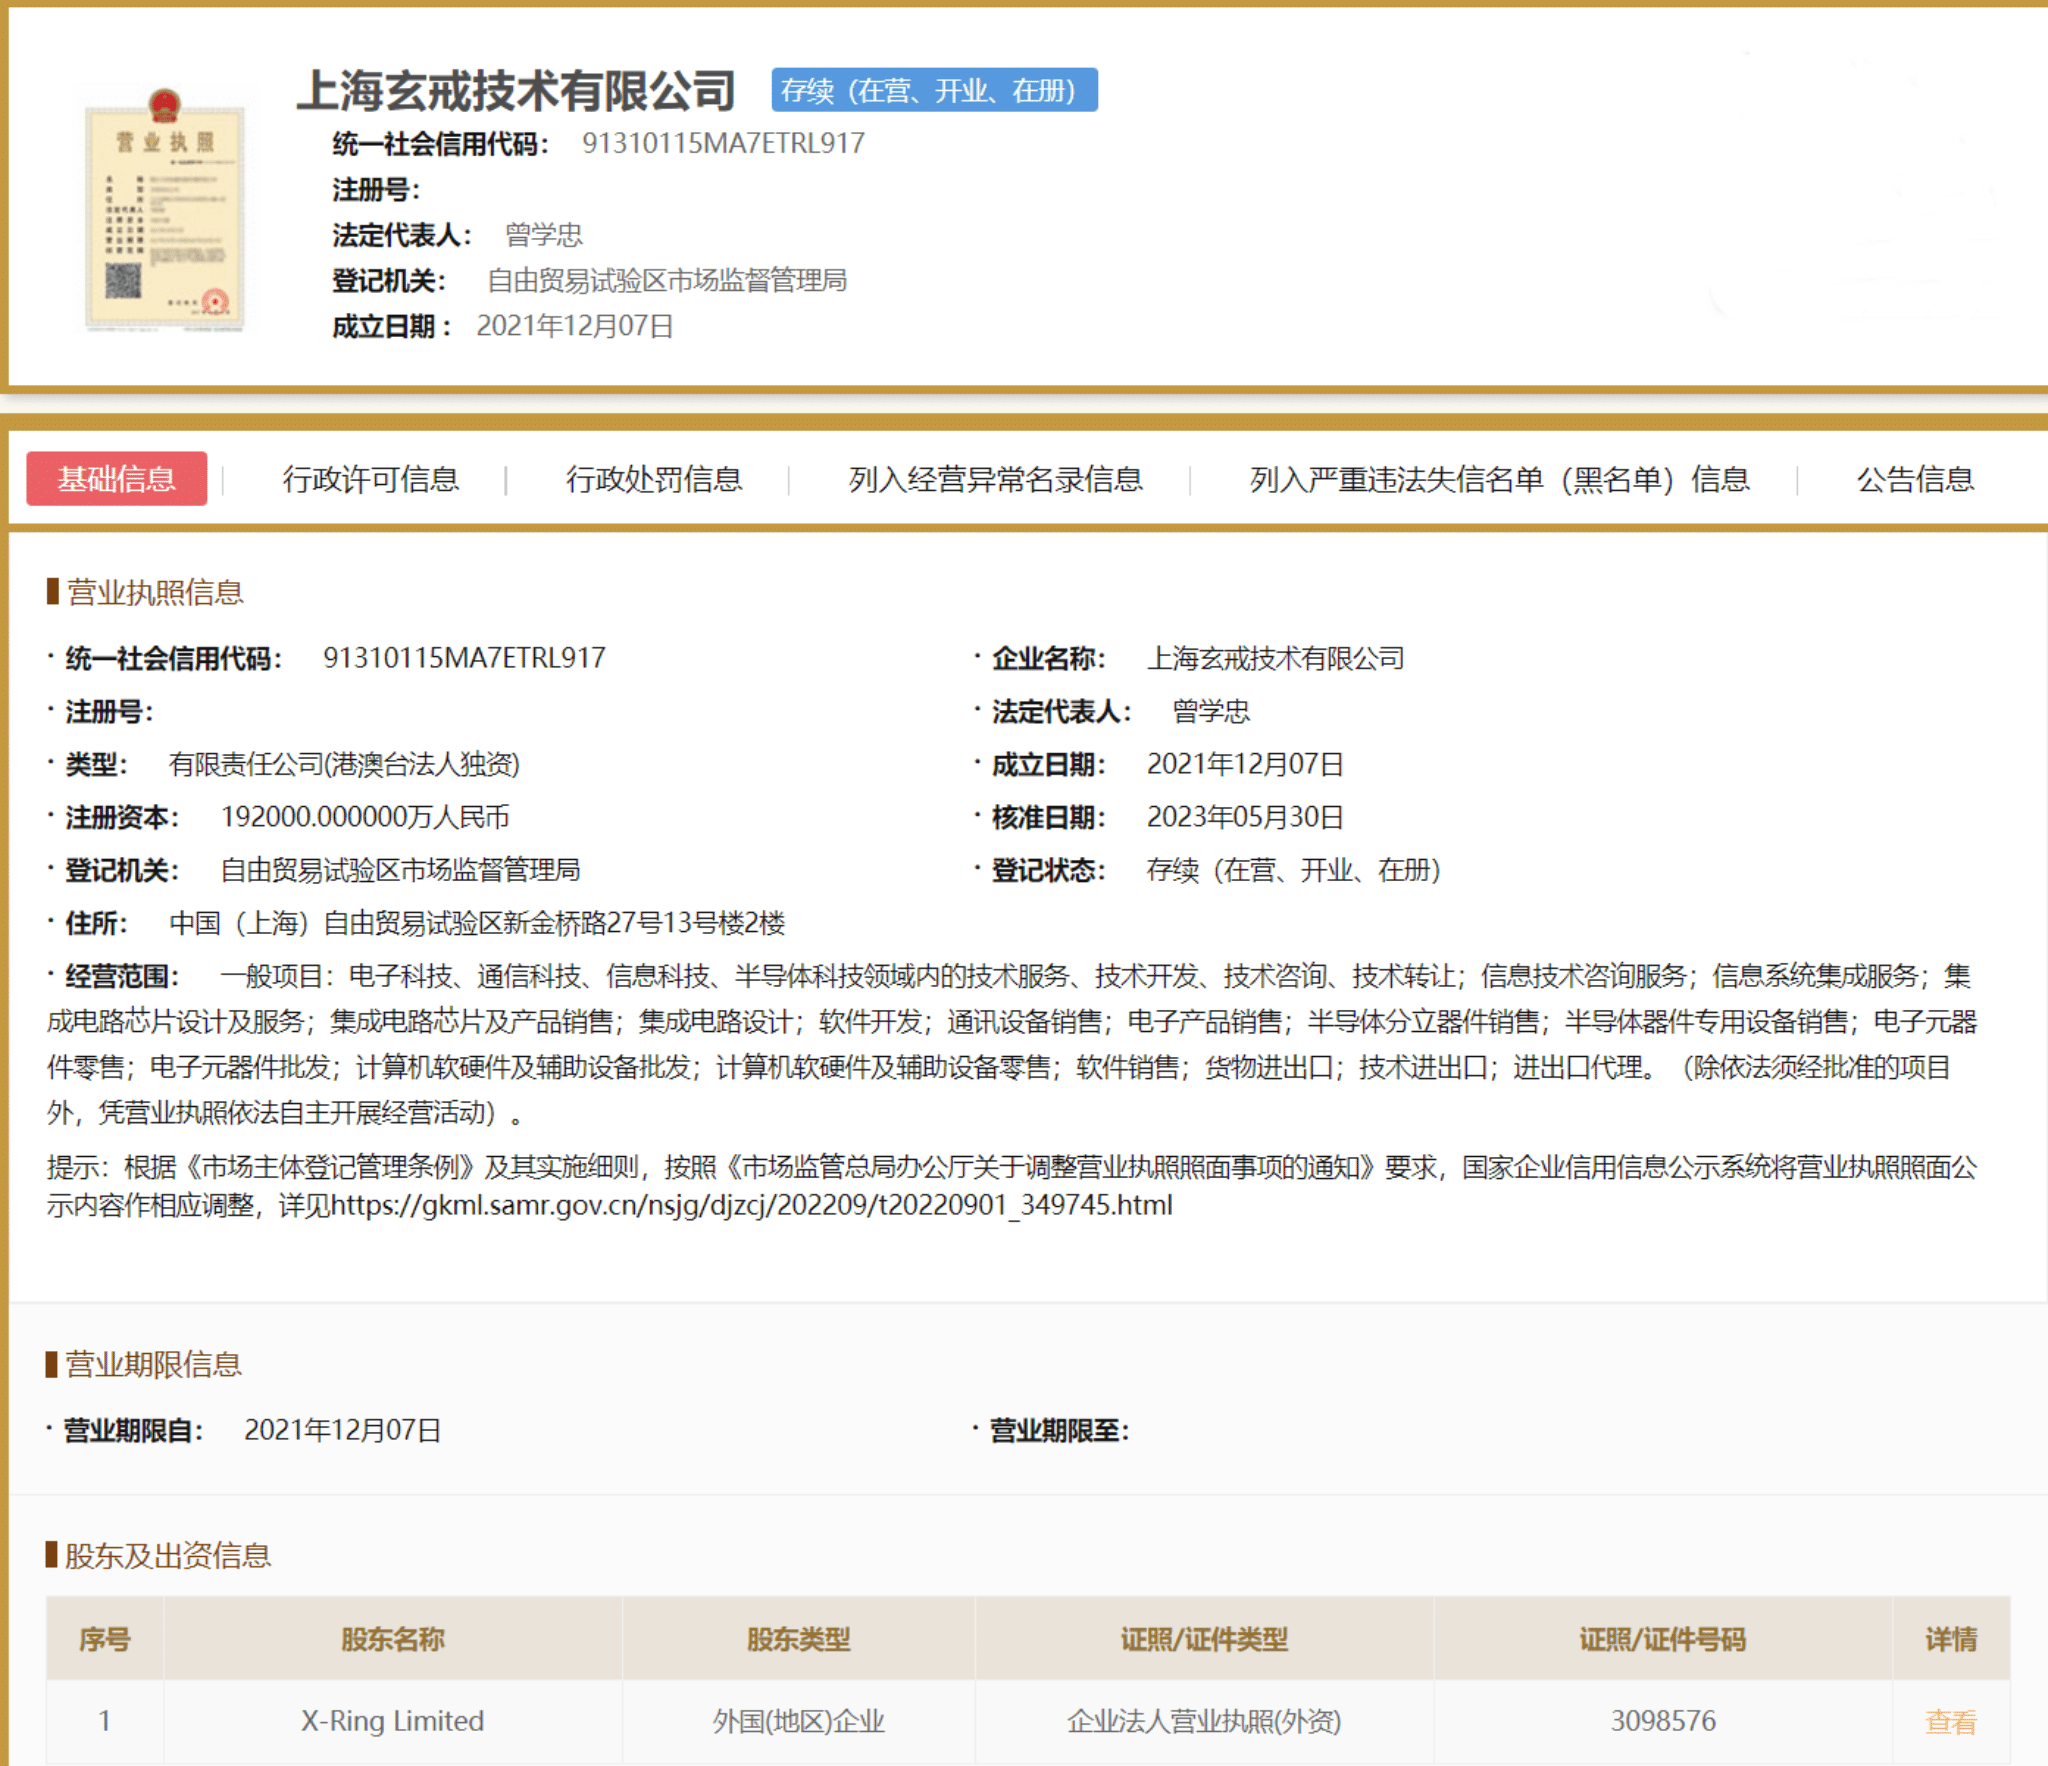Click credit code 91310115MA7ETRL917 in header
The width and height of the screenshot is (2048, 1766).
tap(723, 144)
